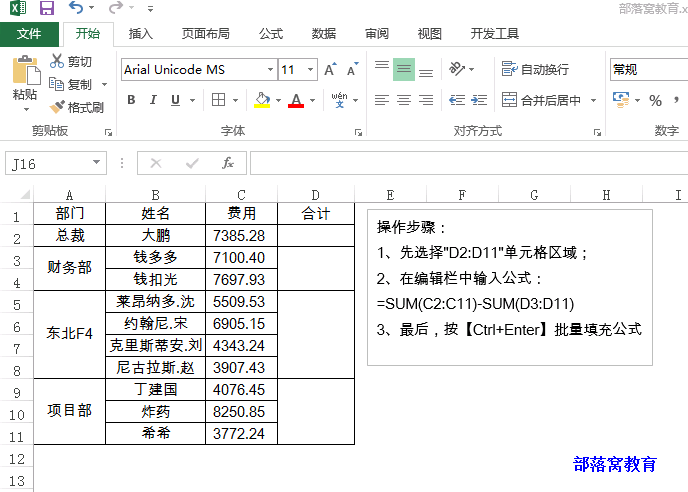Viewport: 688px width, 492px height.
Task: Click 合并后居中 merge and center button
Action: click(x=541, y=101)
